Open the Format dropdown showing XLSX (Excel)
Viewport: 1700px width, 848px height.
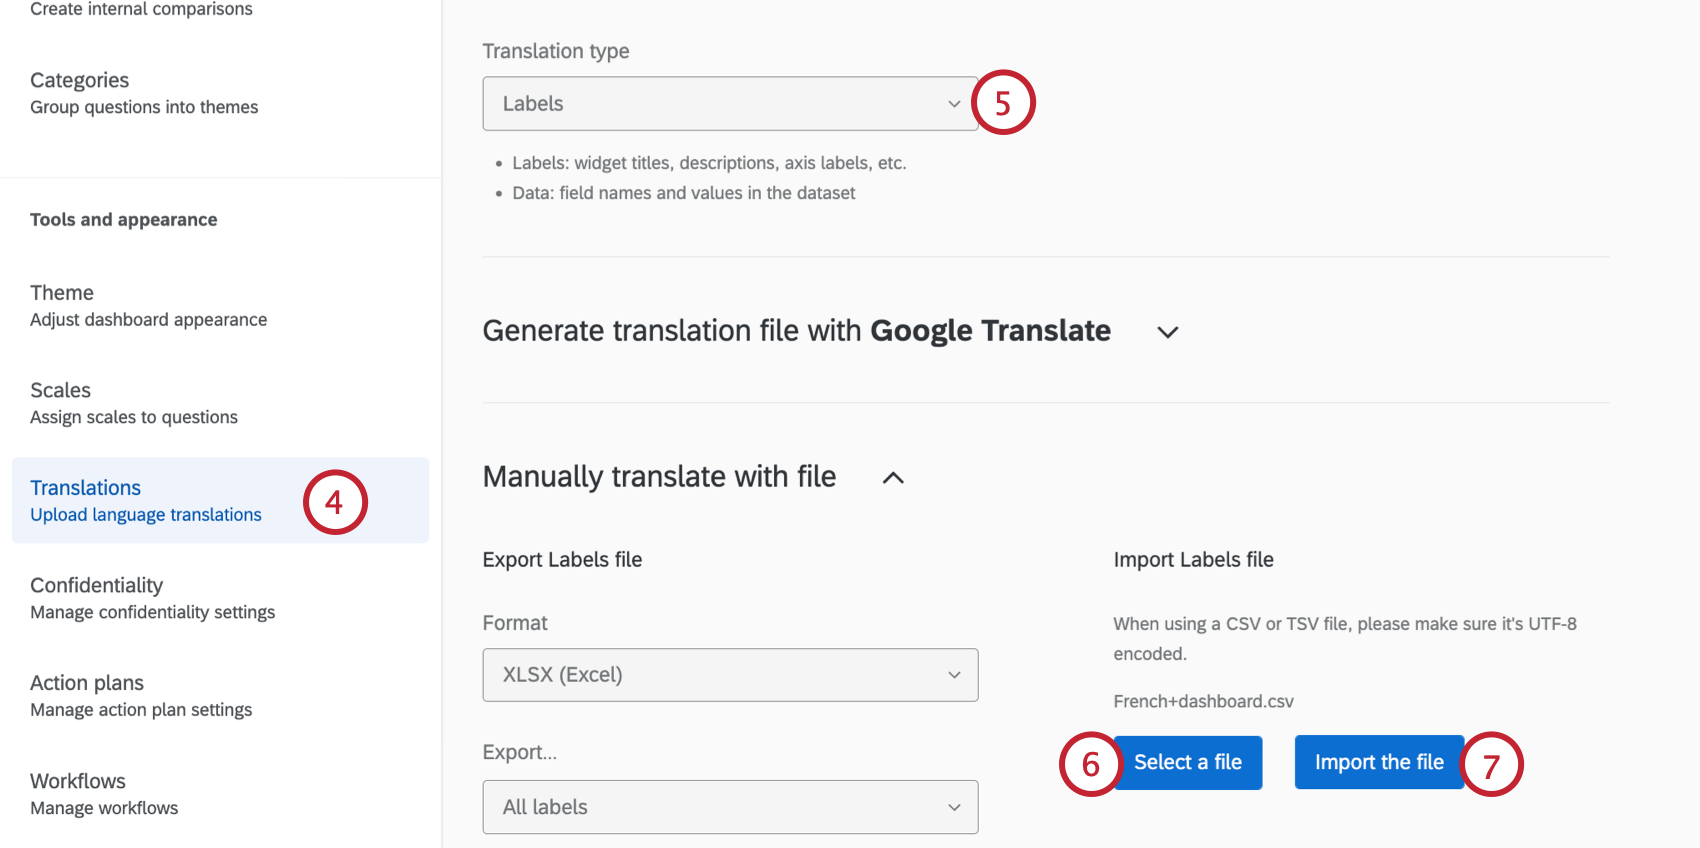[729, 675]
